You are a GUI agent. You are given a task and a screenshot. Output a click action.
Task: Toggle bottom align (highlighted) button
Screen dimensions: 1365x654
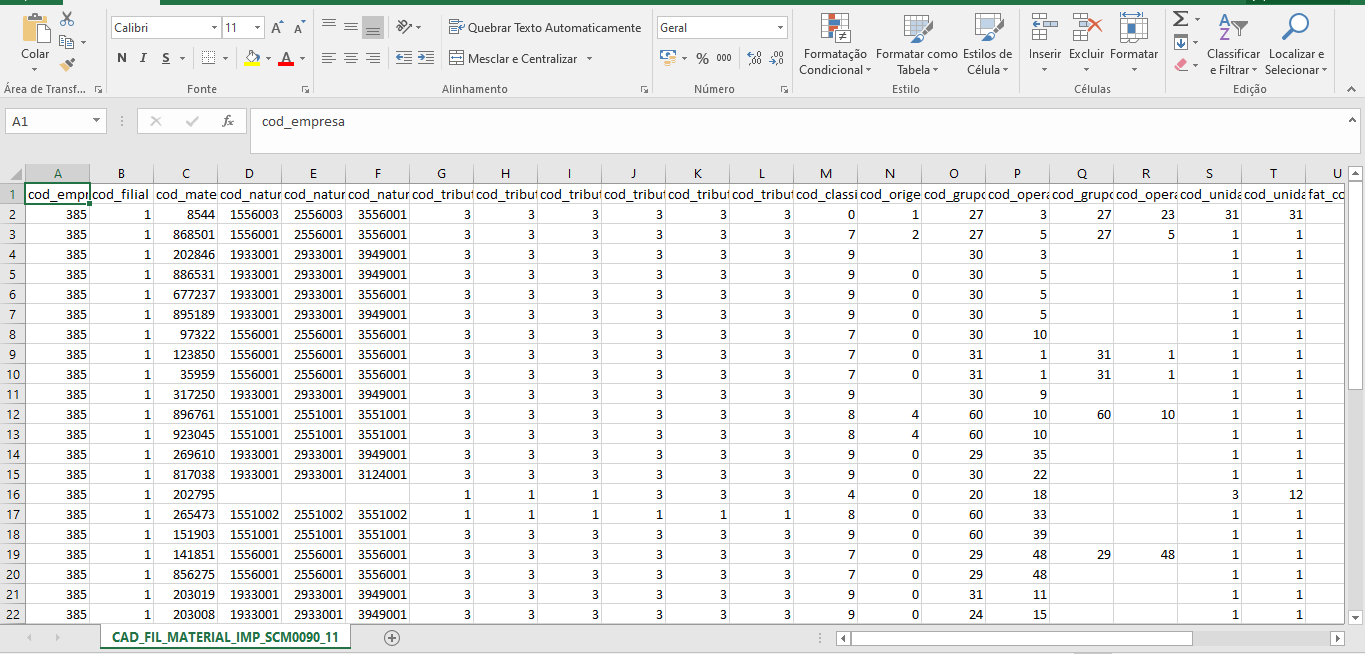coord(372,27)
